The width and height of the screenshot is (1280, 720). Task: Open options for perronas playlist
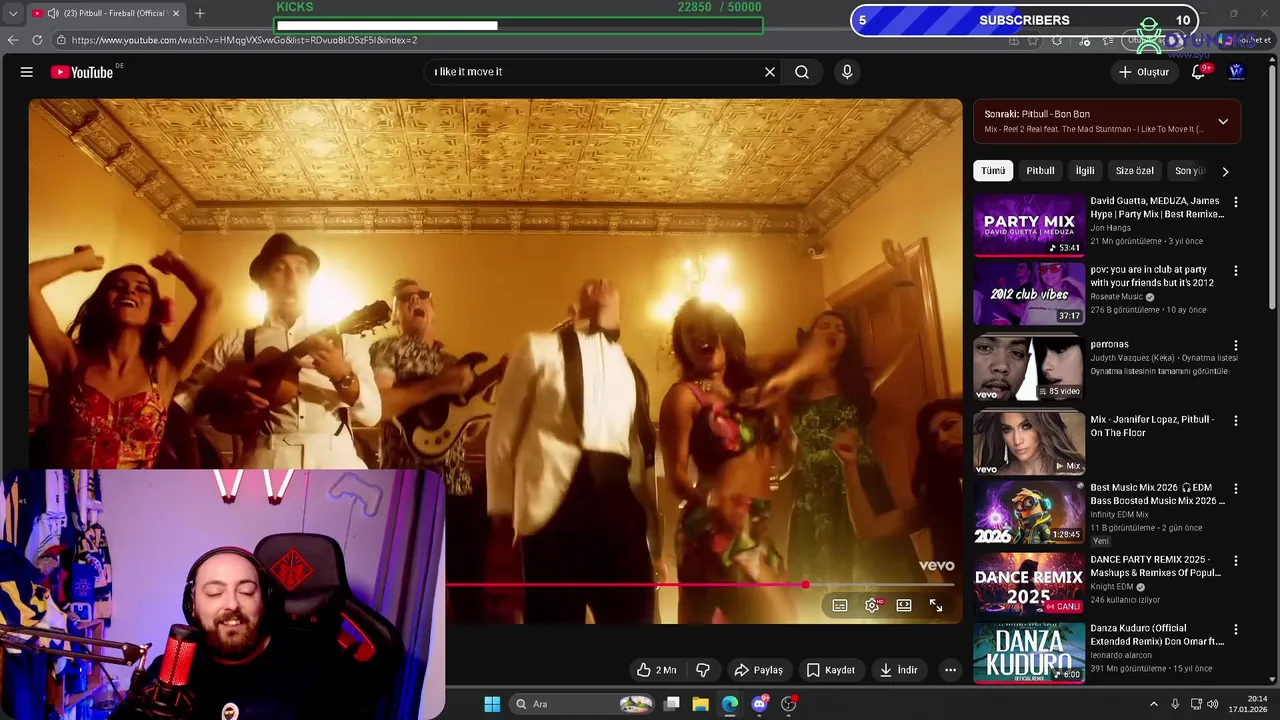[1236, 346]
